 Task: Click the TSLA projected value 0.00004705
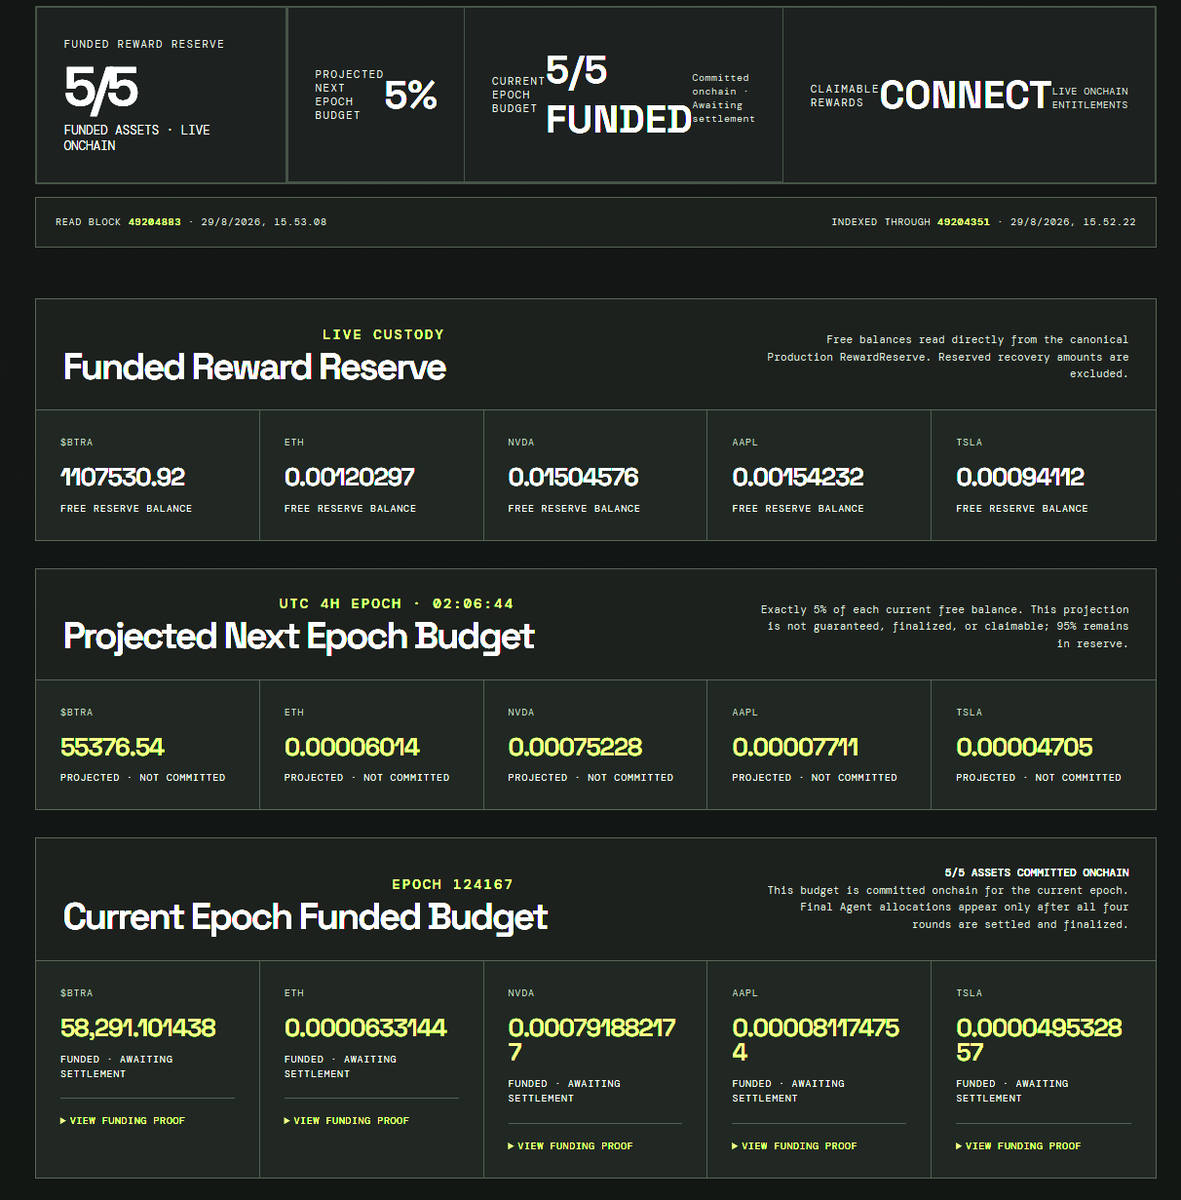(x=1024, y=747)
